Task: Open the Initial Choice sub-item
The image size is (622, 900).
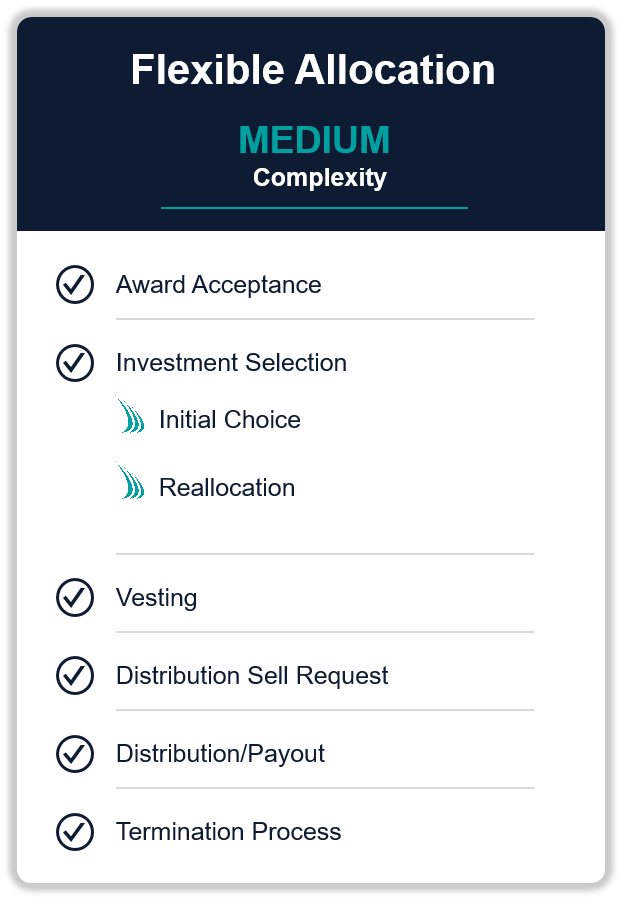Action: pyautogui.click(x=230, y=420)
